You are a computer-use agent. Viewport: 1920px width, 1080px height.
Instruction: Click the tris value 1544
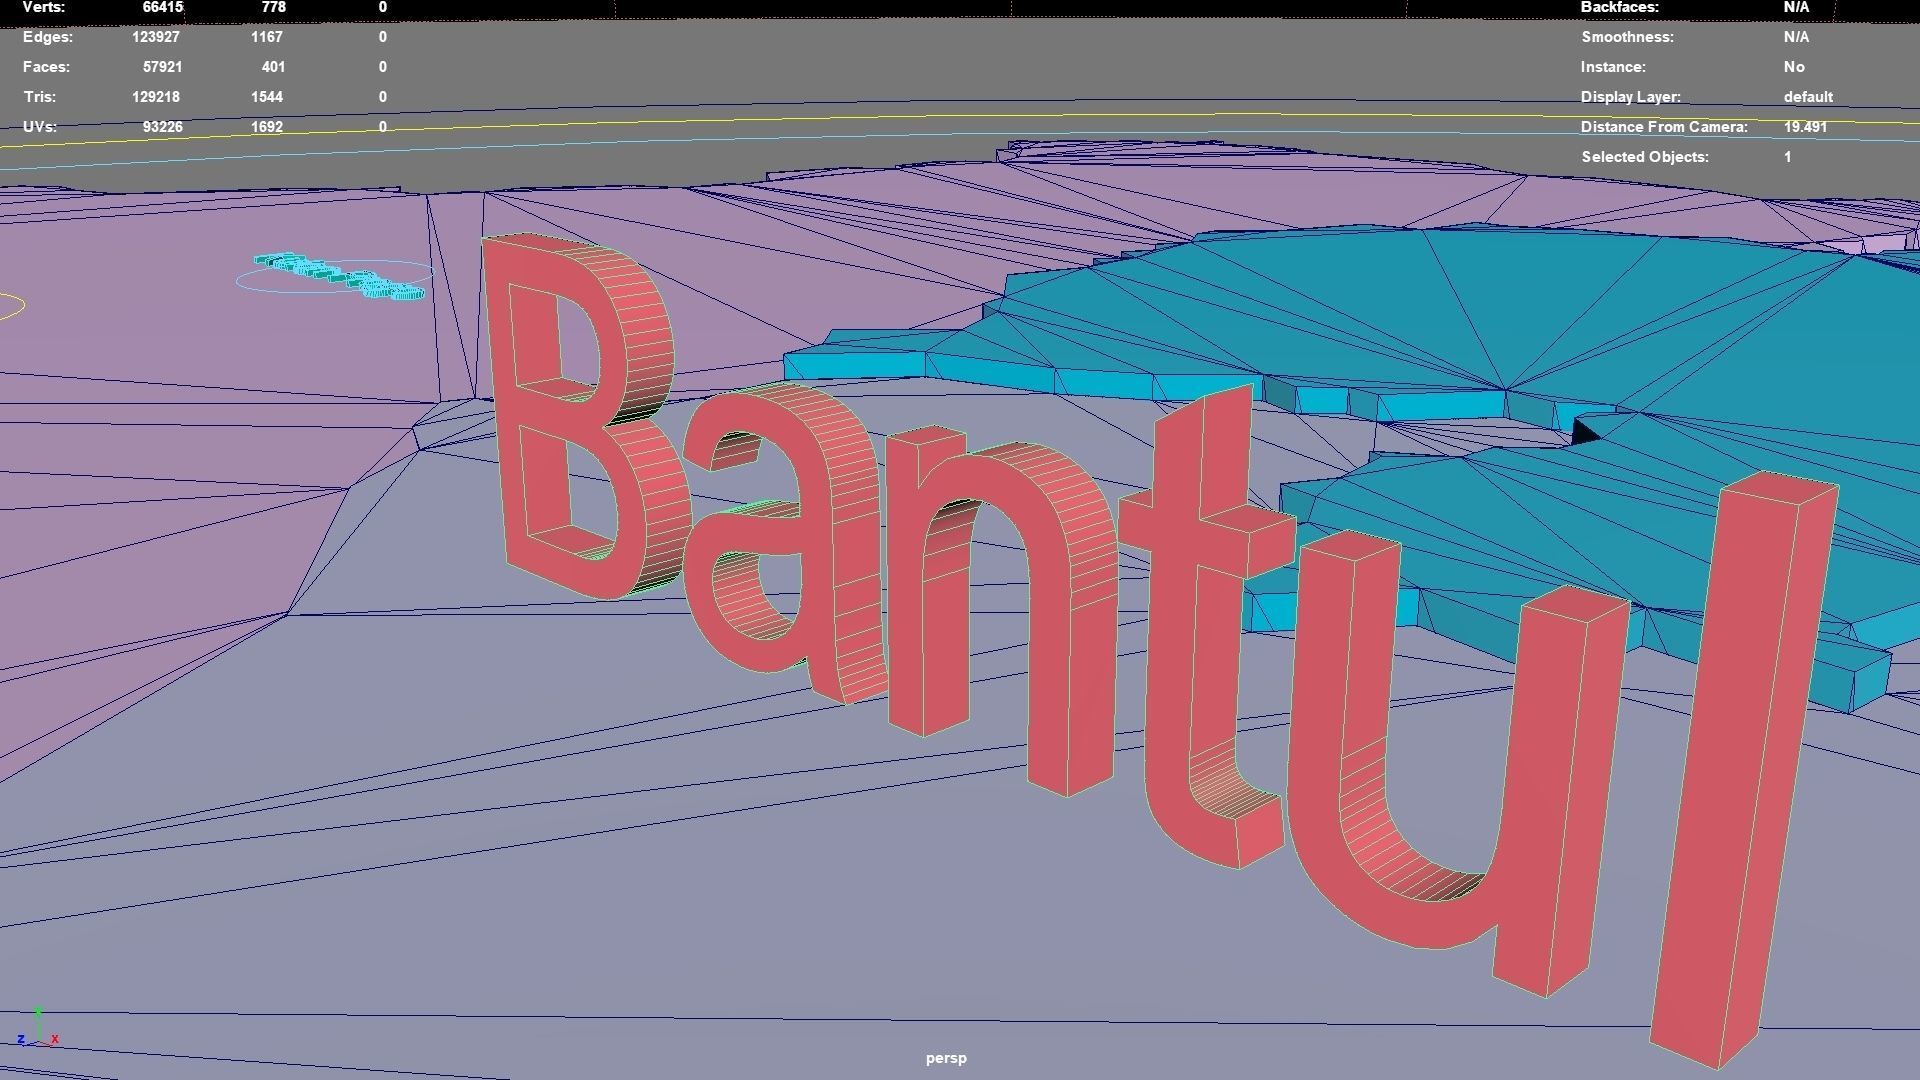(x=267, y=97)
